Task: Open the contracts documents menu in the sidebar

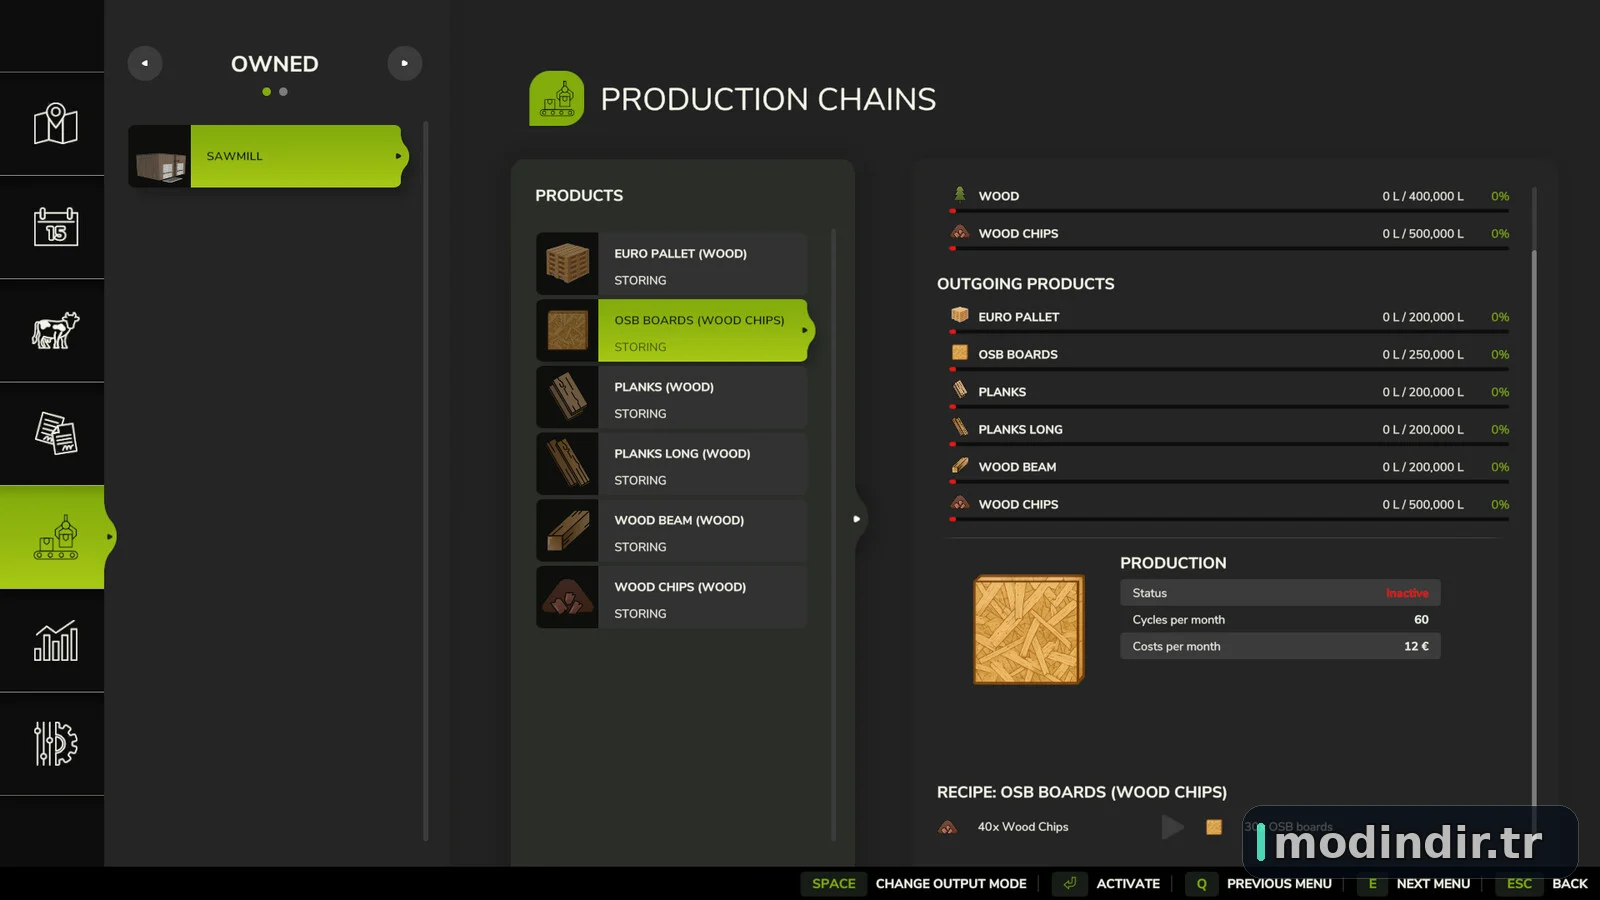Action: 55,433
